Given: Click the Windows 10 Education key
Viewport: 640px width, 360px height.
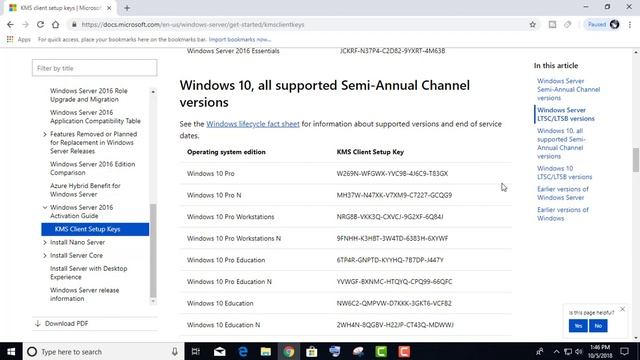Looking at the screenshot, I should [394, 303].
